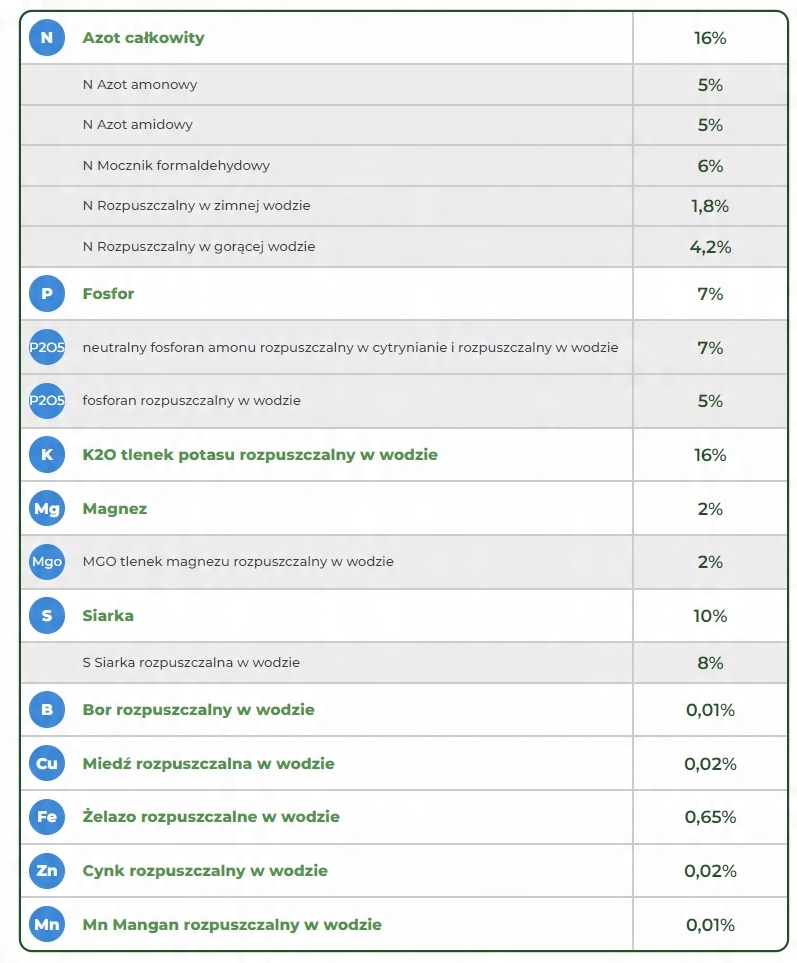The image size is (797, 963).
Task: Click the blue P phosphorus icon
Action: tap(47, 294)
